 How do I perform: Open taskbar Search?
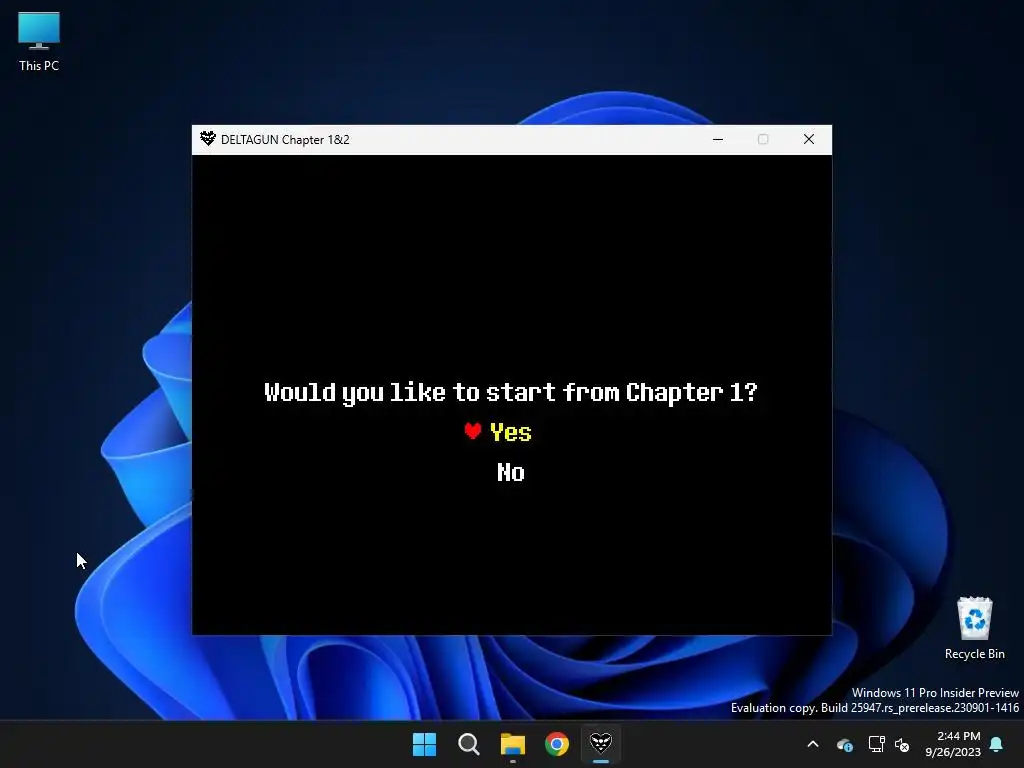pos(468,744)
